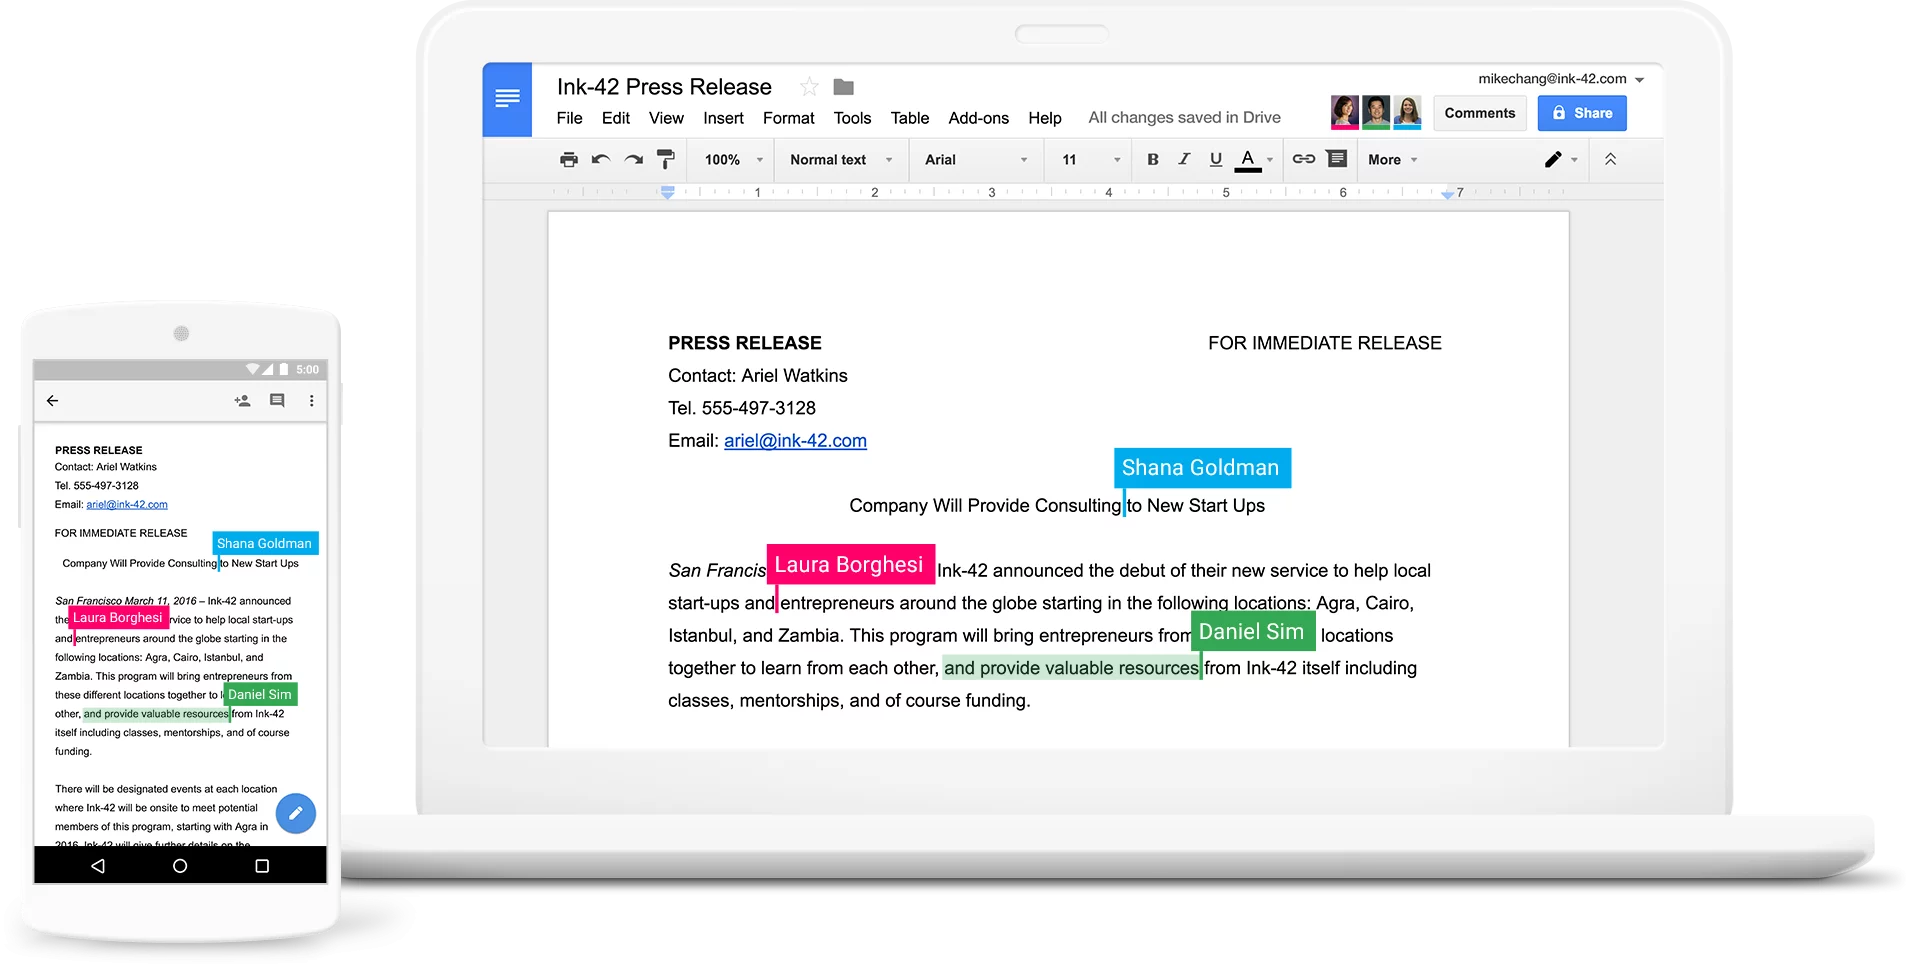
Task: Click the Print icon in the toolbar
Action: coord(569,160)
